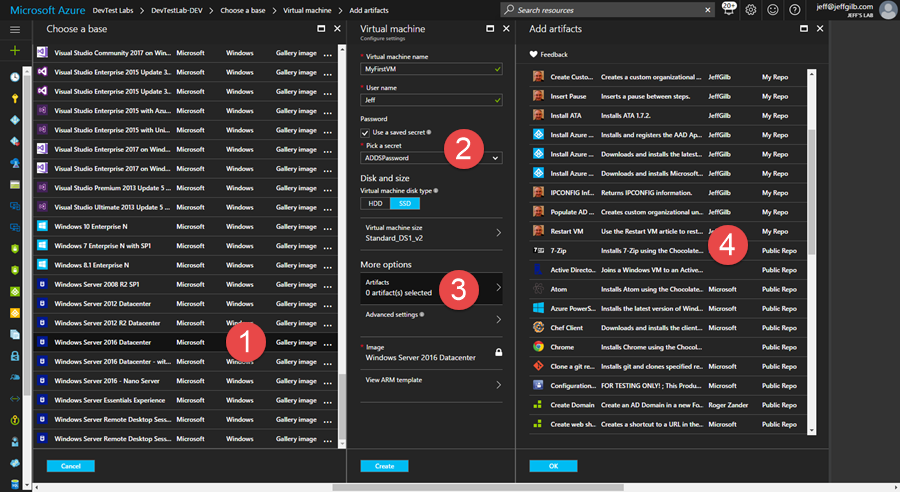Select Create web shortcut artifact
Screen dimensions: 900x492
(x=668, y=424)
